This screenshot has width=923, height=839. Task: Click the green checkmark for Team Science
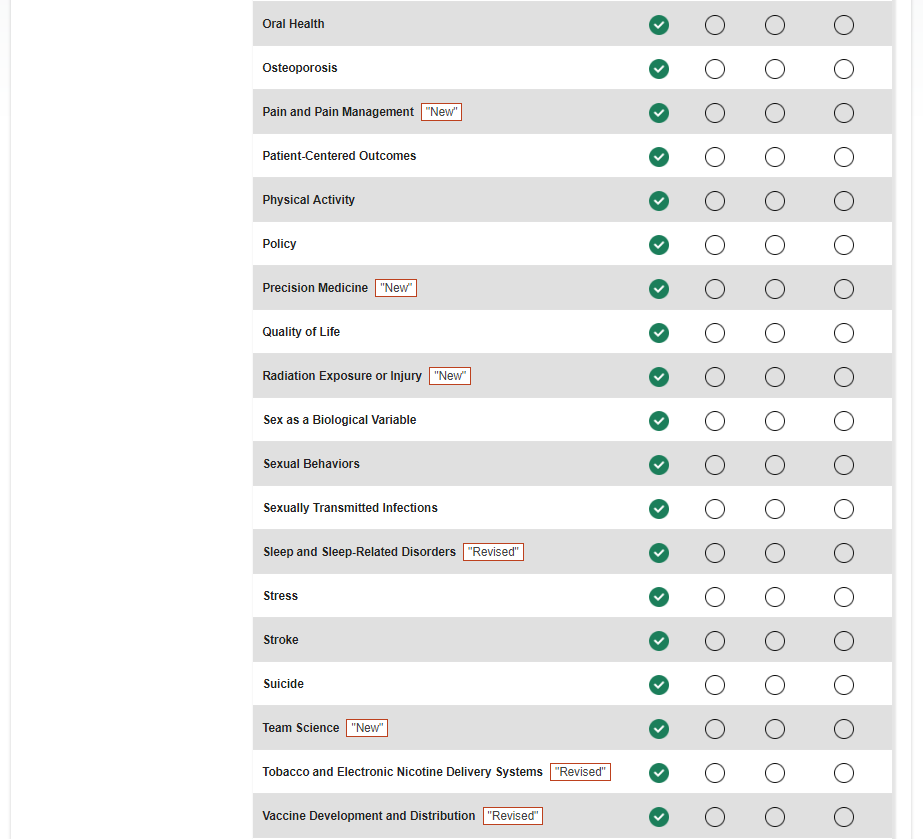659,729
